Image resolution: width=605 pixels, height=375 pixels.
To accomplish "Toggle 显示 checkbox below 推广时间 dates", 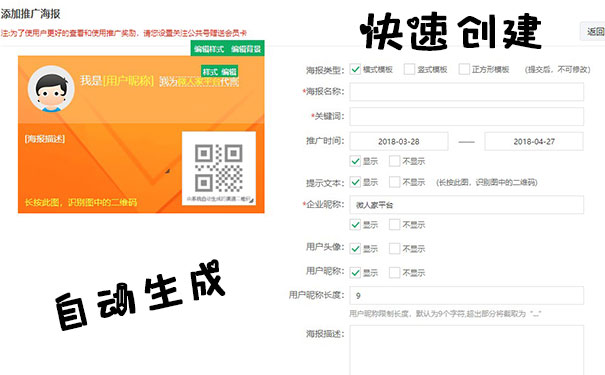I will (355, 161).
